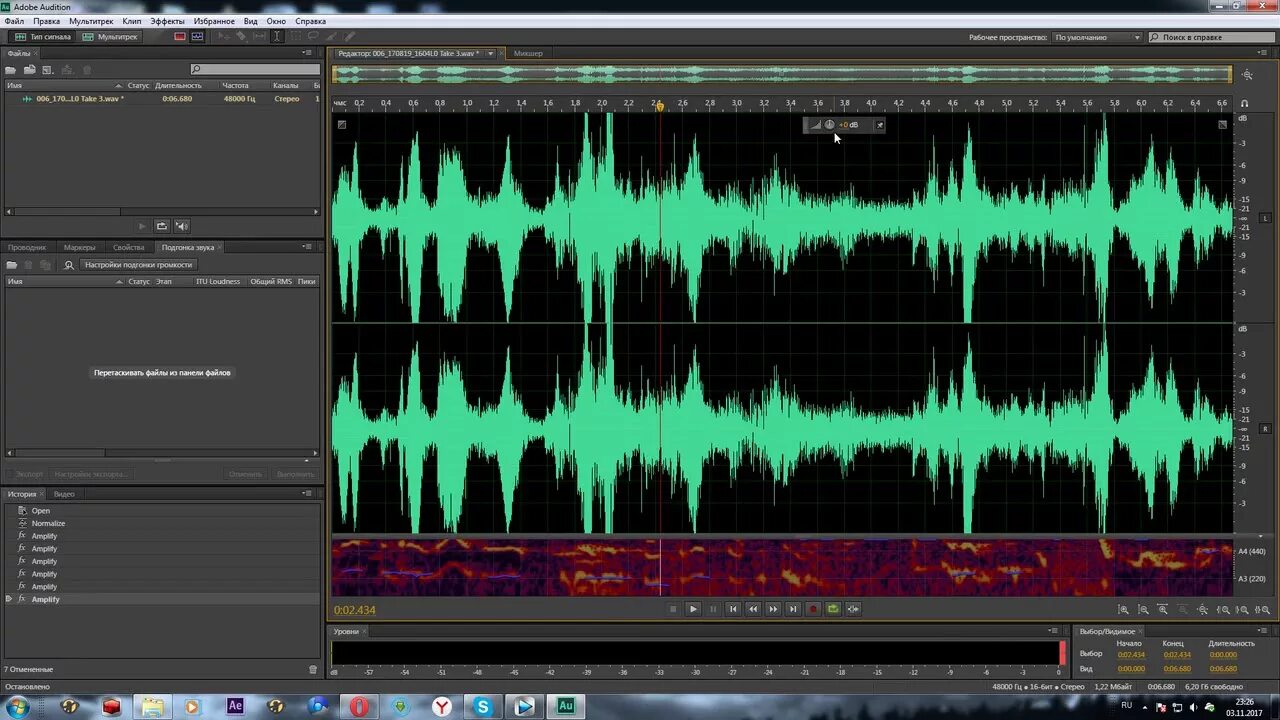The image size is (1280, 720).
Task: Switch to Тип сигнала waveform view
Action: tap(42, 37)
